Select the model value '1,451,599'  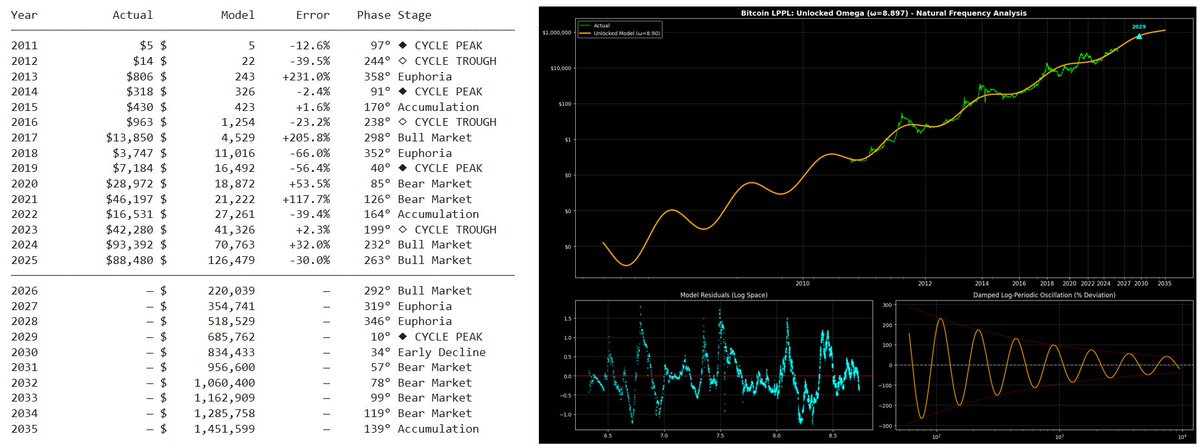pos(225,428)
